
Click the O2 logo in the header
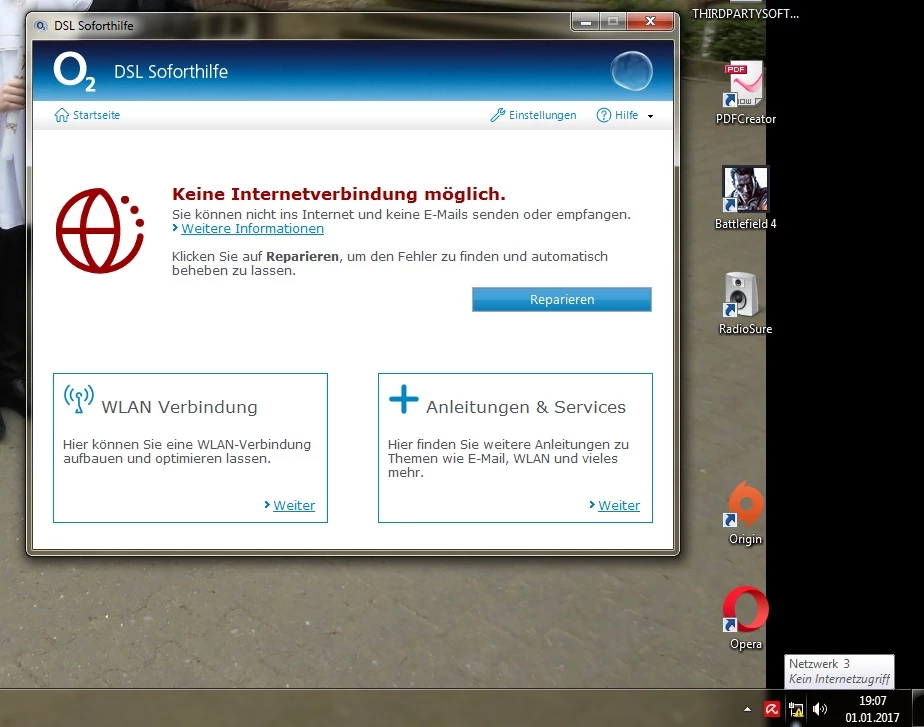pyautogui.click(x=74, y=71)
